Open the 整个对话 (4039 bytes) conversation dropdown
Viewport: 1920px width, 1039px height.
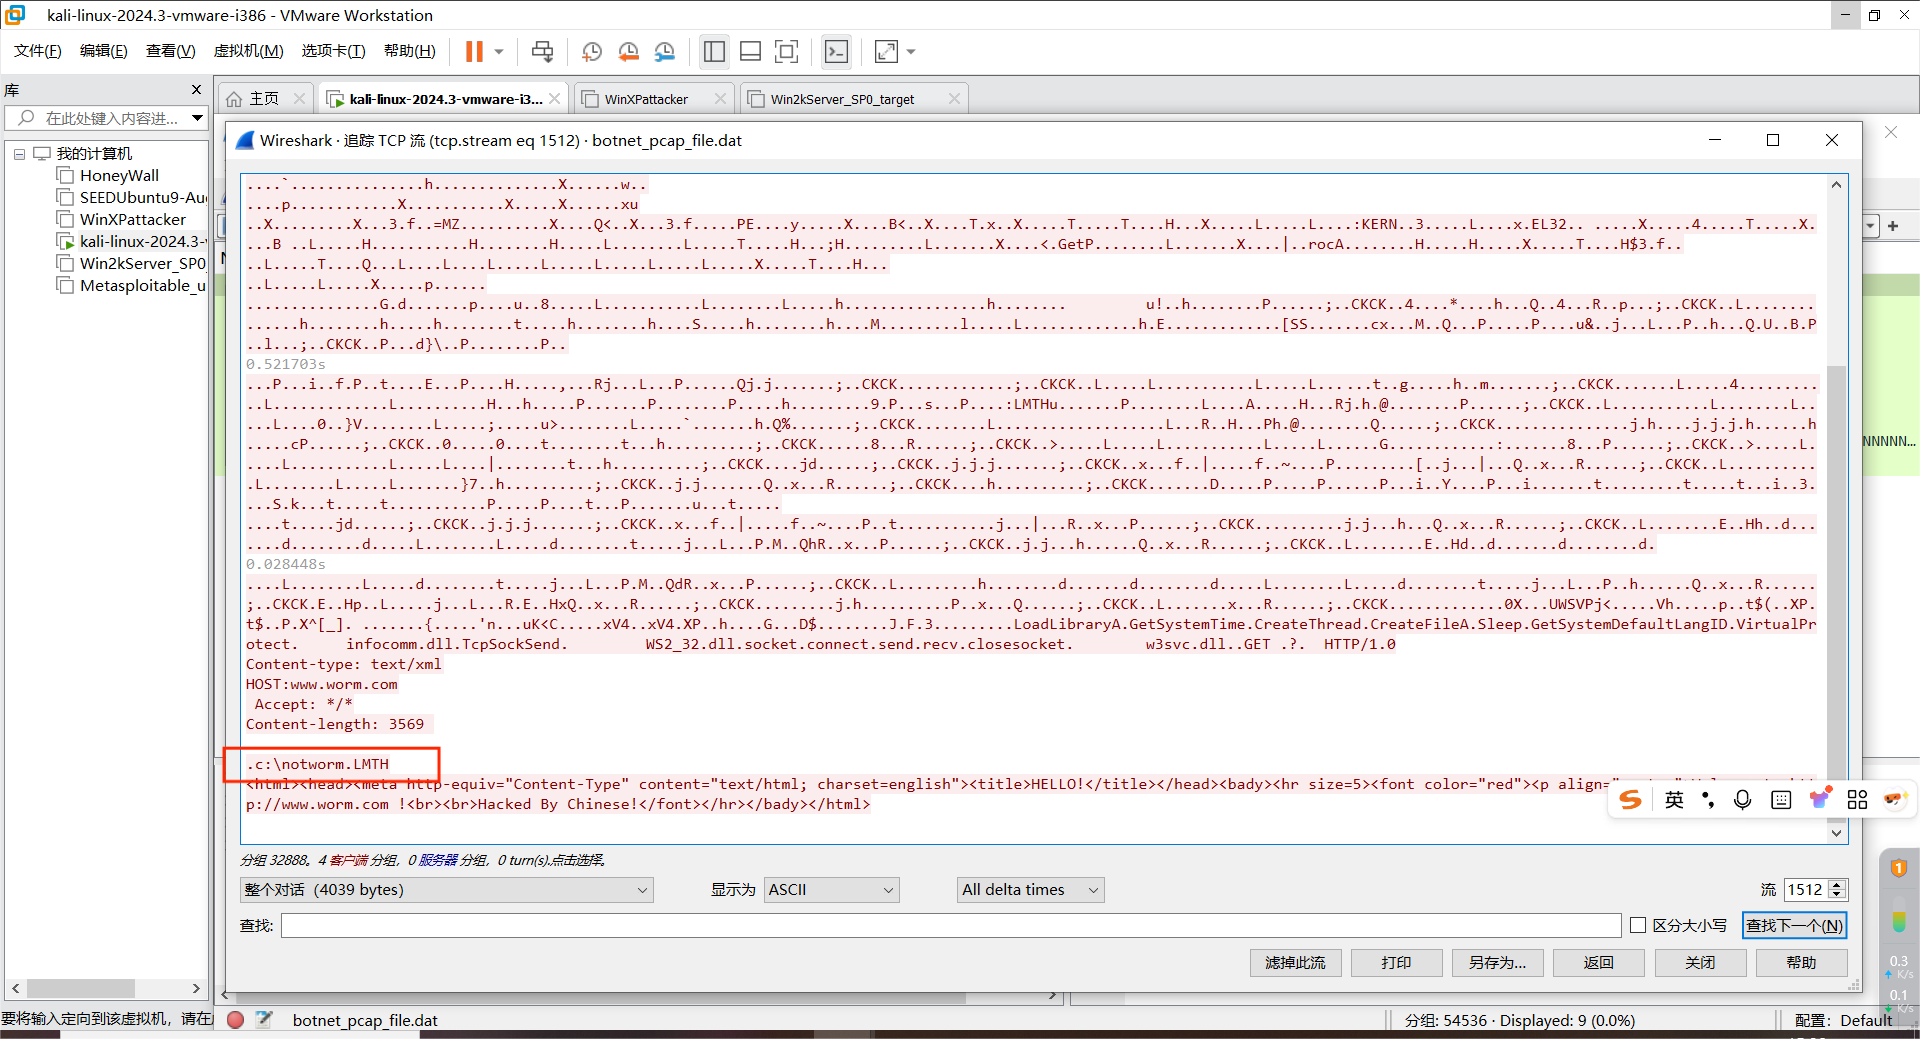(x=446, y=890)
